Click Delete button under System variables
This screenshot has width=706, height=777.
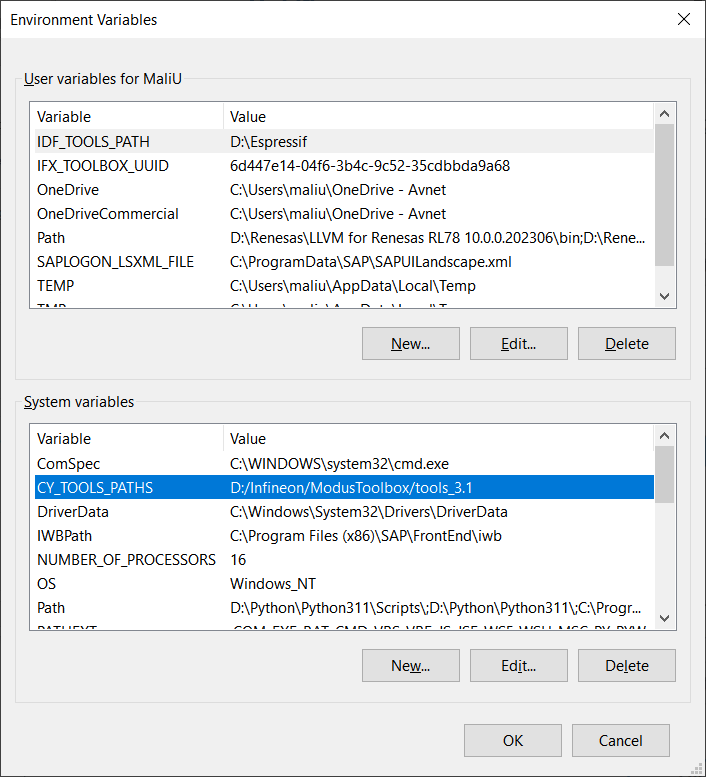pyautogui.click(x=626, y=665)
